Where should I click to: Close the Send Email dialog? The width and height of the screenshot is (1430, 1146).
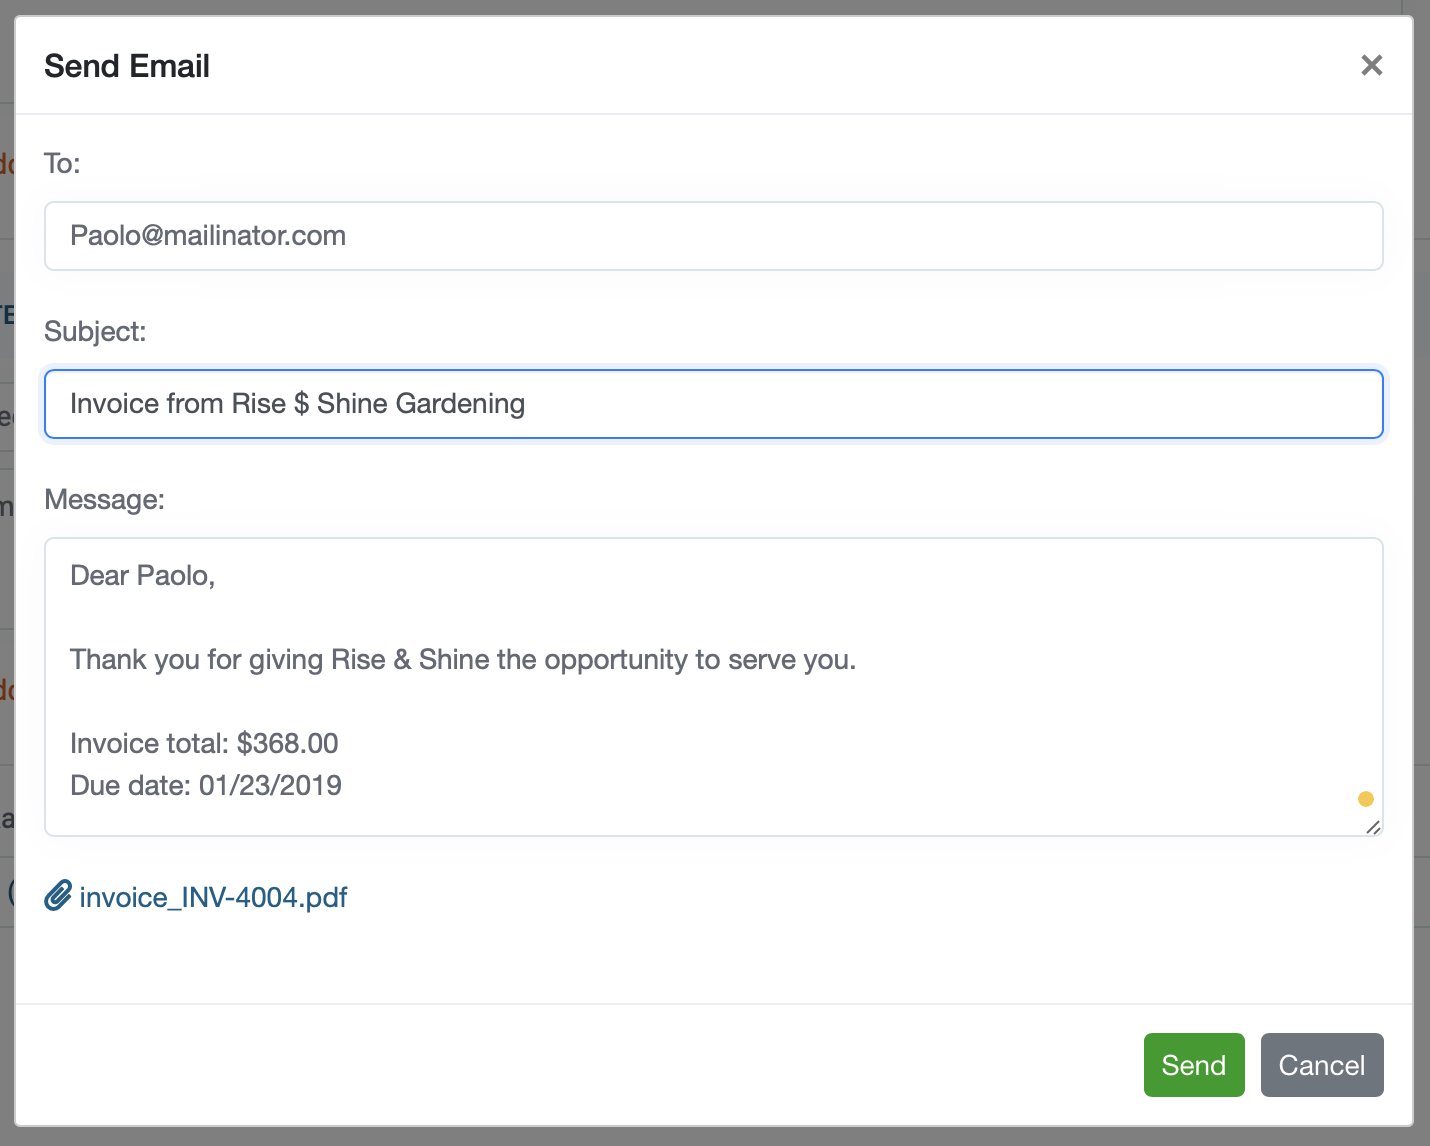1371,65
